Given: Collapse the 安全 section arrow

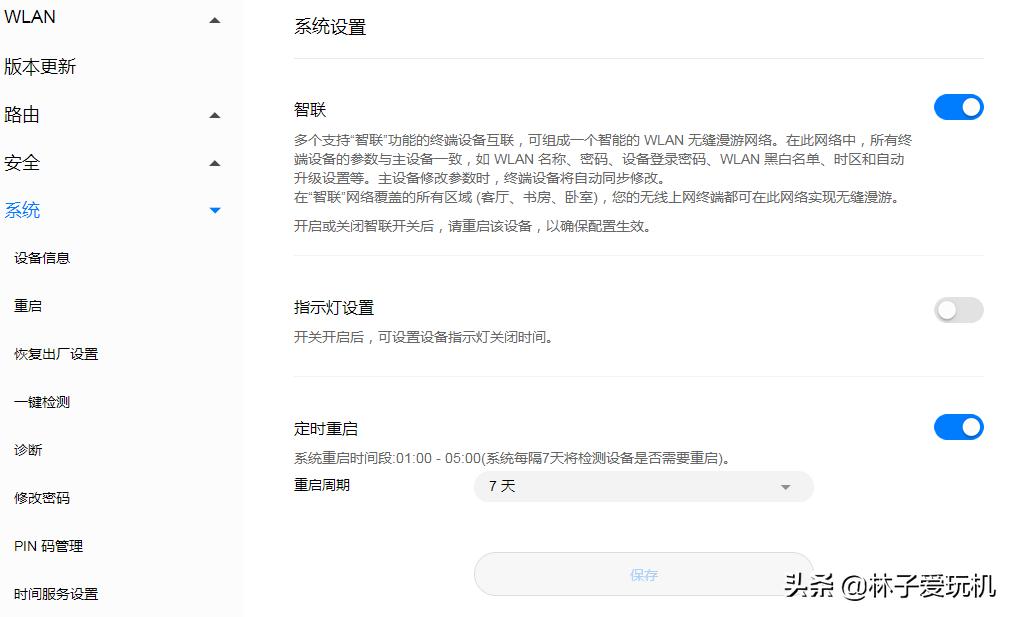Looking at the screenshot, I should point(214,162).
